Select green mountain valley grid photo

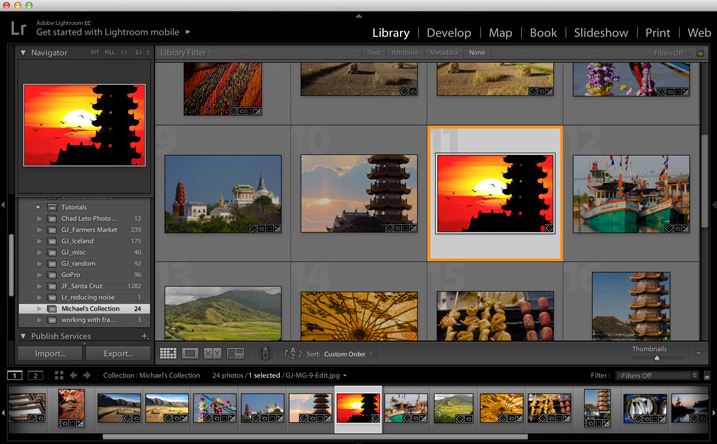coord(223,314)
